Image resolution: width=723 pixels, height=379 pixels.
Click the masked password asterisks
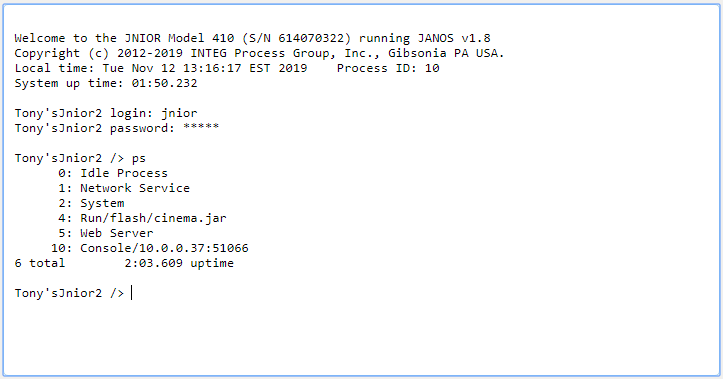[x=201, y=126]
